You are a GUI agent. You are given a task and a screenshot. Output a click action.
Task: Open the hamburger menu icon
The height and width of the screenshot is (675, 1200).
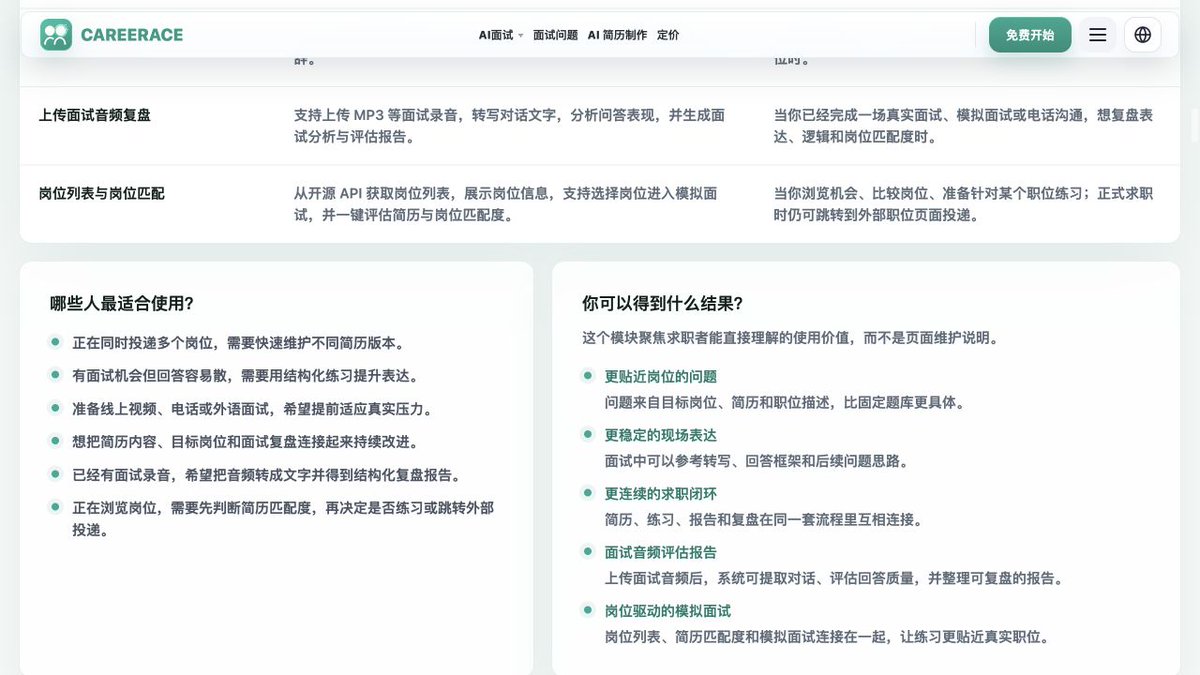1097,35
